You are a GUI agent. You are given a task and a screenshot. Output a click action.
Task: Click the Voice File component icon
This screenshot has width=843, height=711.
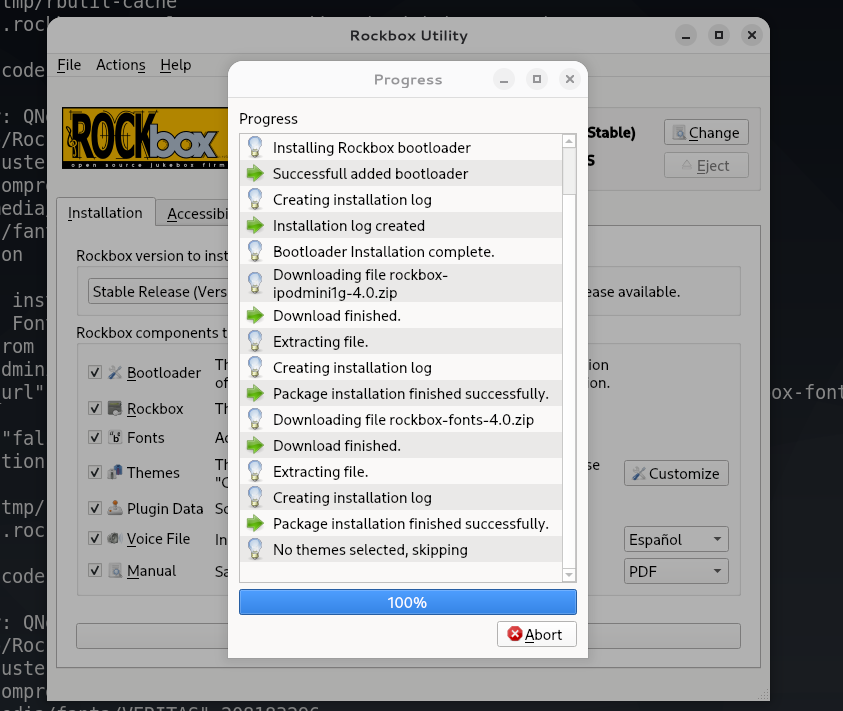coord(115,539)
